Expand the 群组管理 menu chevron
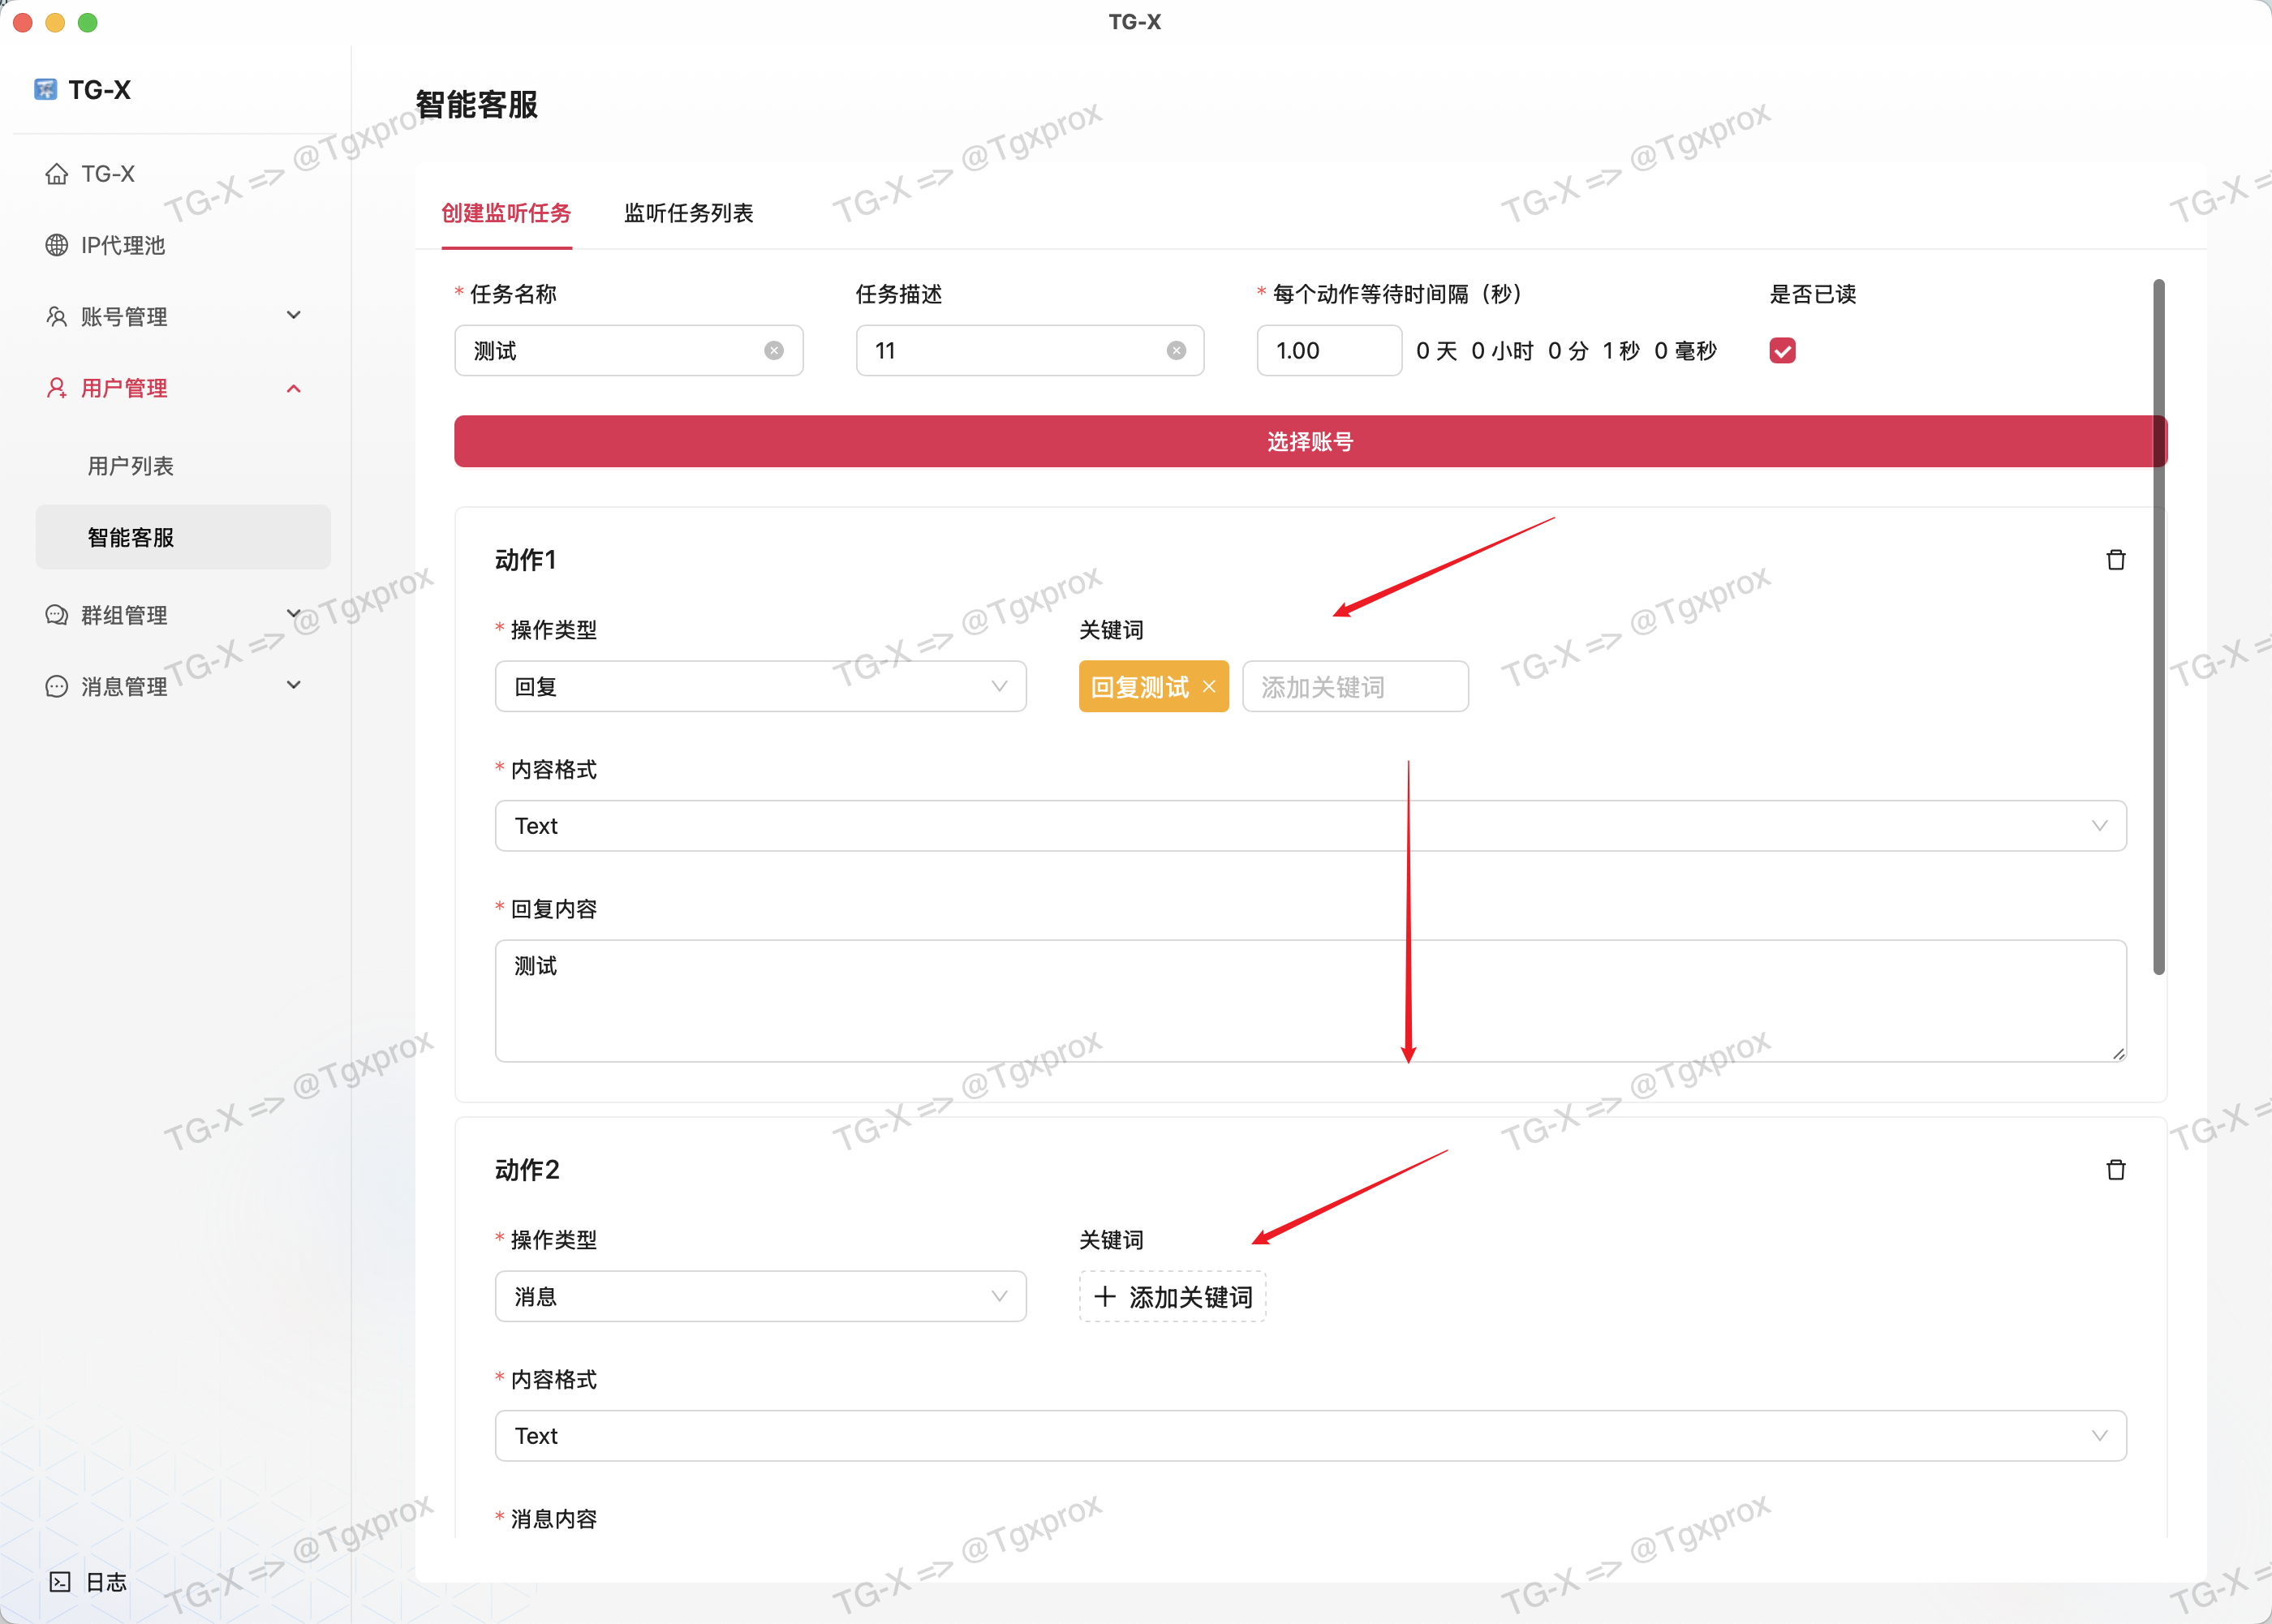The width and height of the screenshot is (2272, 1624). 294,613
